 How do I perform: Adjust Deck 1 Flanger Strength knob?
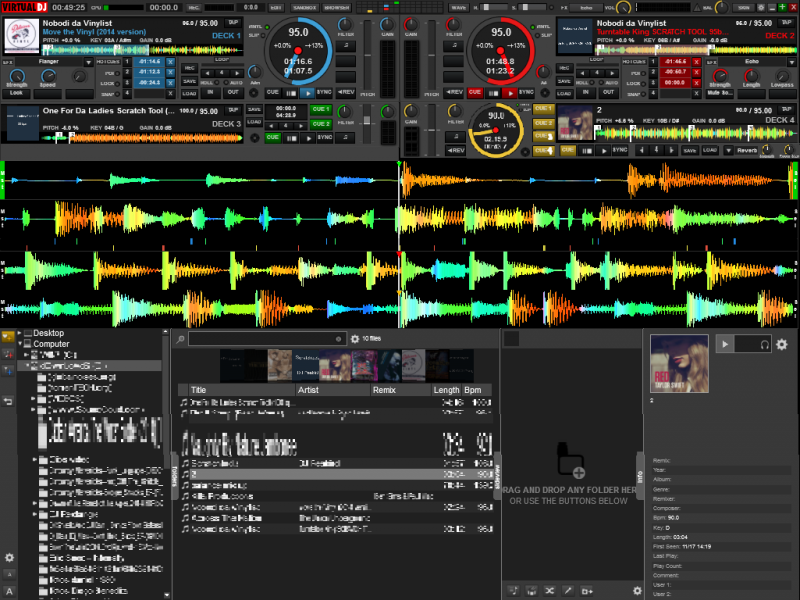click(x=17, y=77)
